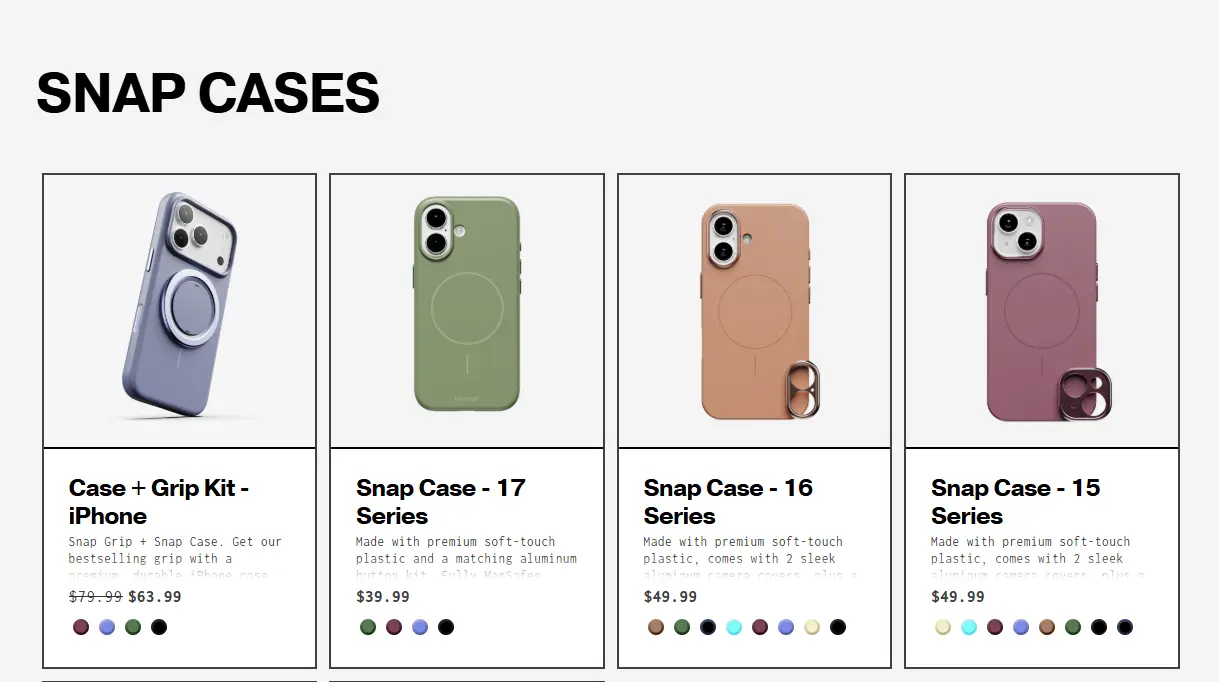This screenshot has width=1219, height=682.
Task: Select the green swatch for Snap Case 17 Series
Action: point(368,627)
